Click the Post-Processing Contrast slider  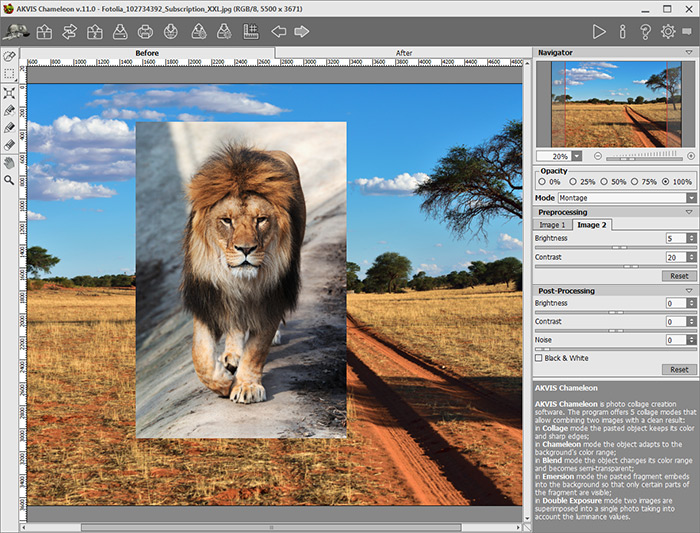[x=615, y=331]
